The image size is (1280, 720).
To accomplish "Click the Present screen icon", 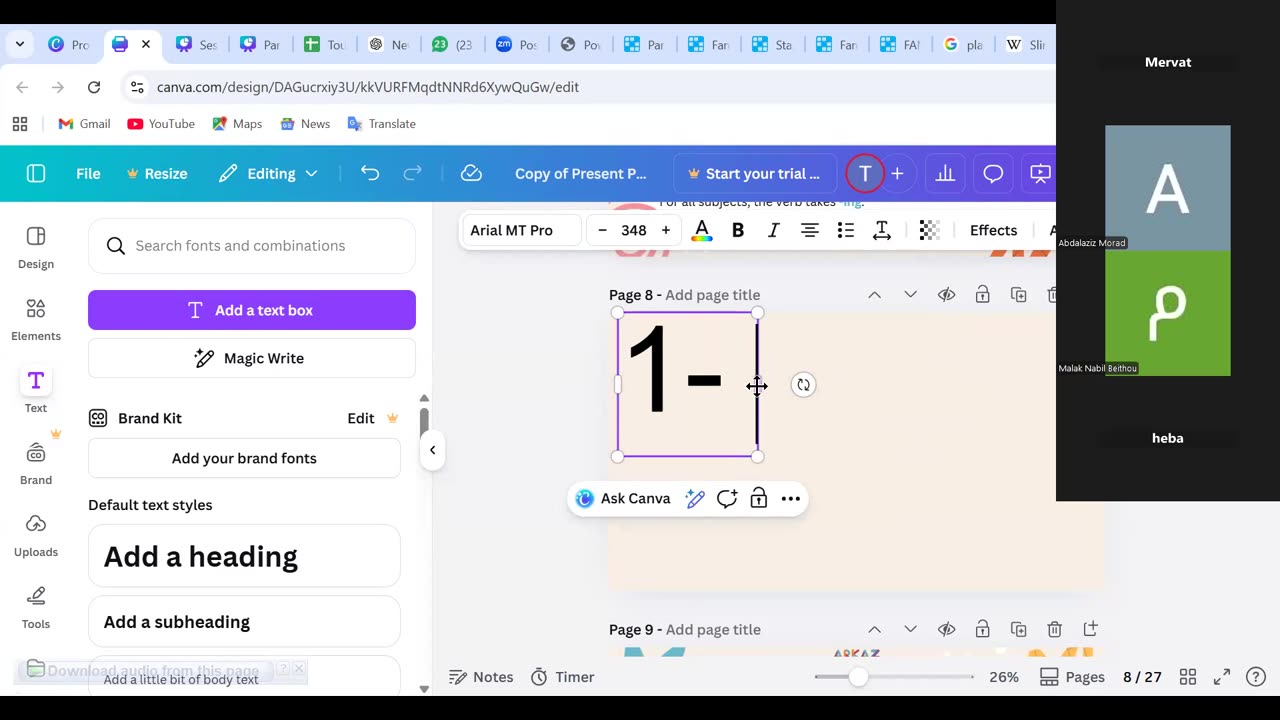I will point(1040,173).
